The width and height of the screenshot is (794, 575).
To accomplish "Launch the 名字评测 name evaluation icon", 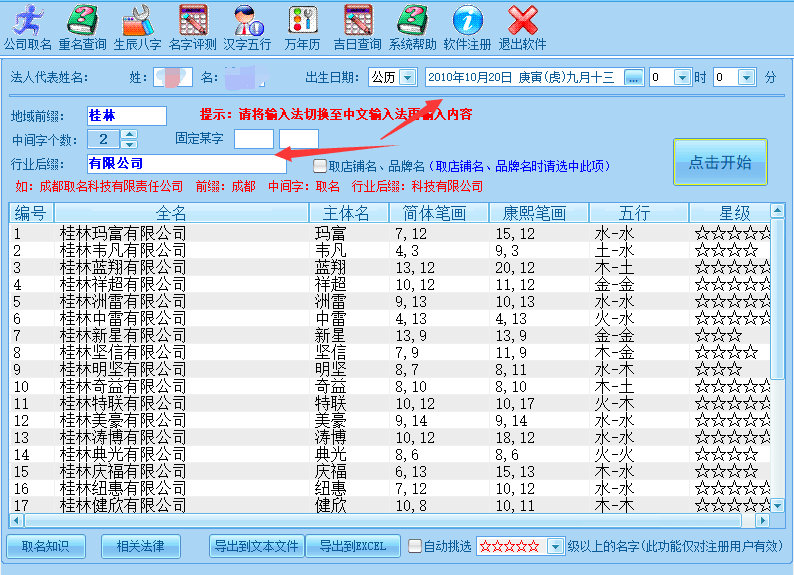I will tap(192, 27).
